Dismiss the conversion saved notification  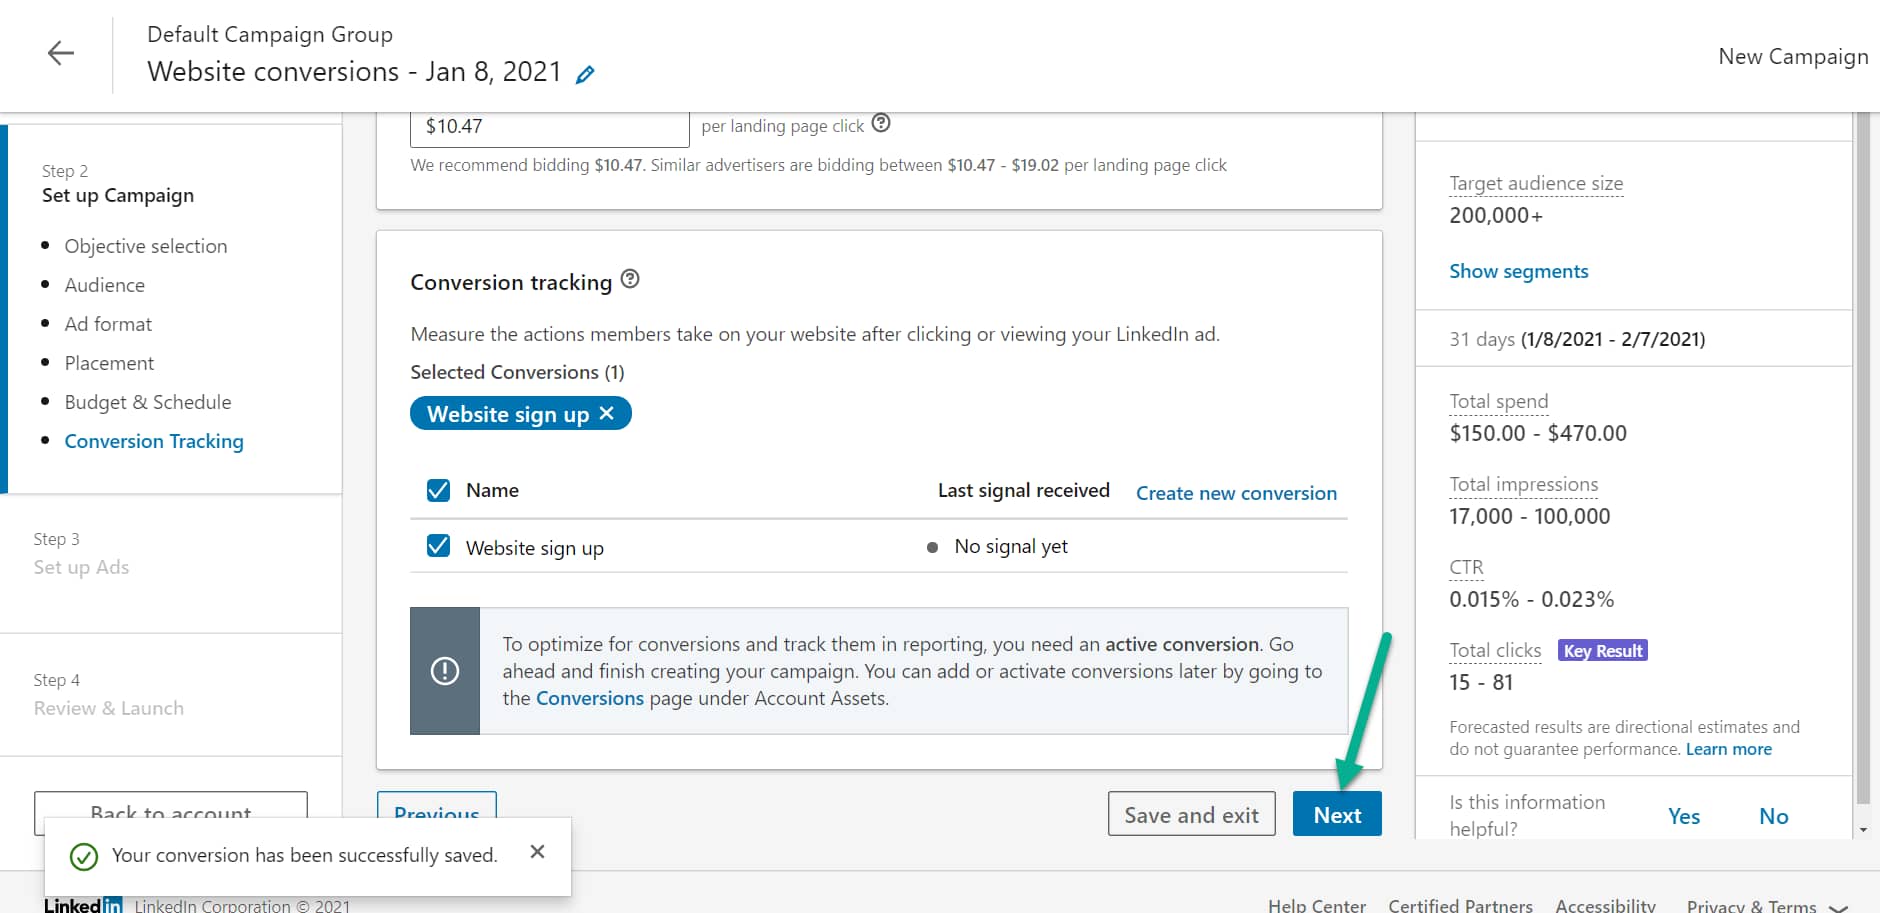(537, 851)
